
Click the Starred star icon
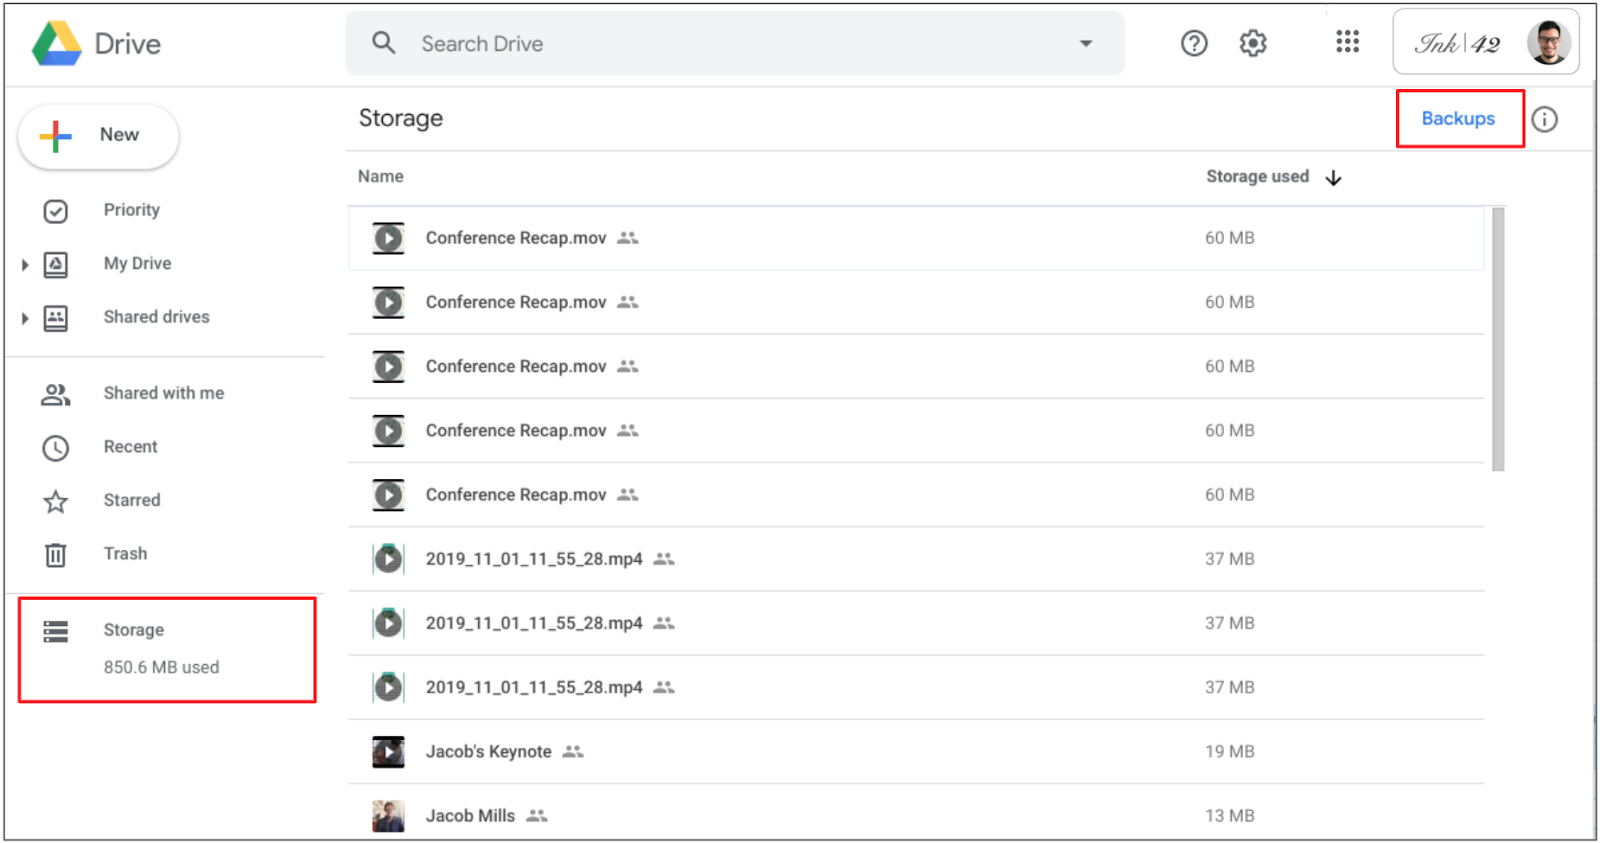[x=56, y=501]
